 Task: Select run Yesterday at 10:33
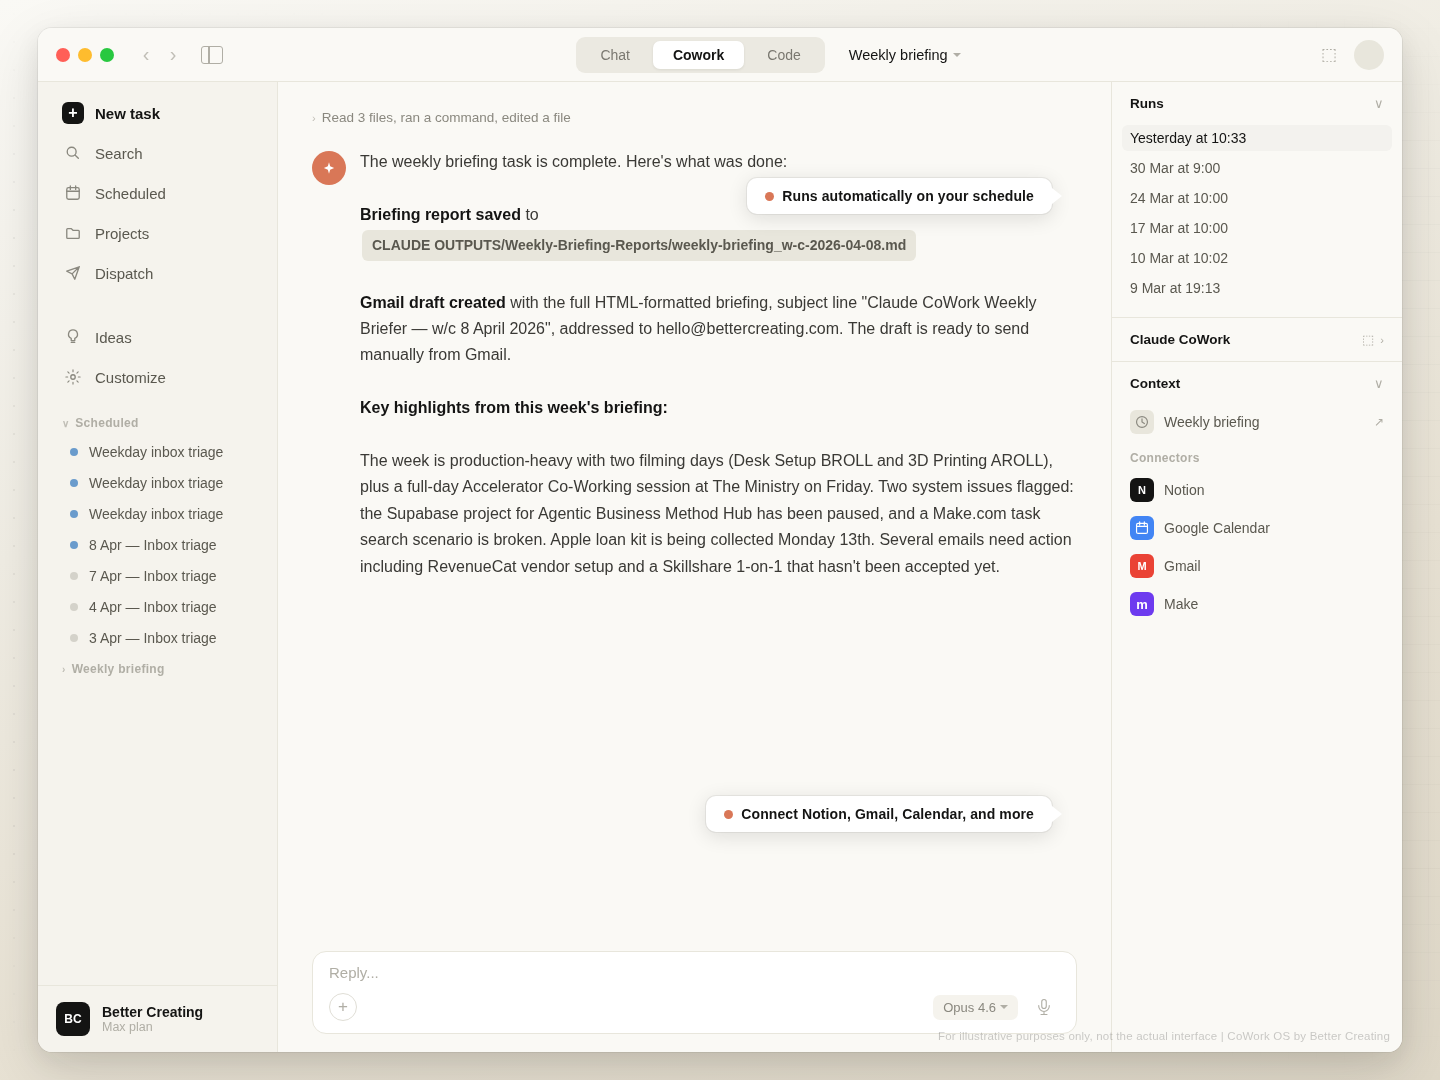coord(1257,138)
